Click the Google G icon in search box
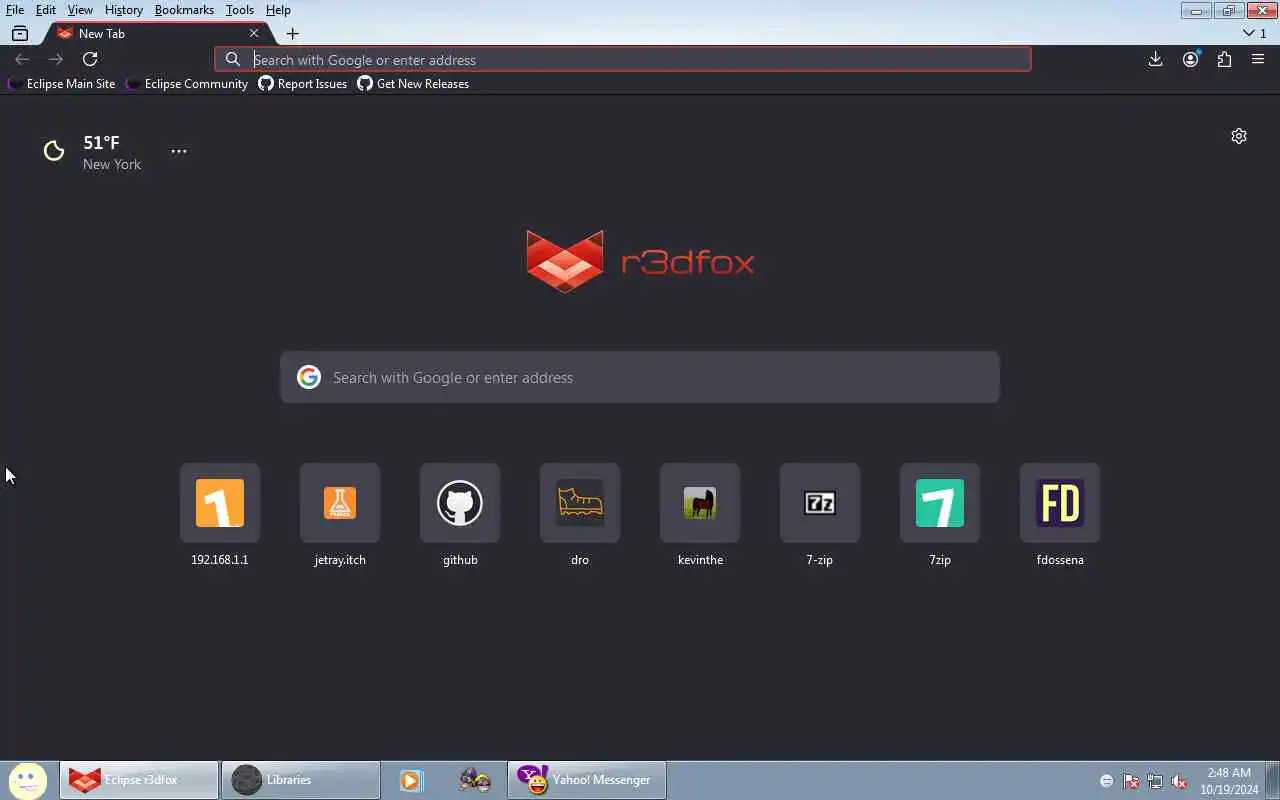The image size is (1280, 800). pos(309,377)
